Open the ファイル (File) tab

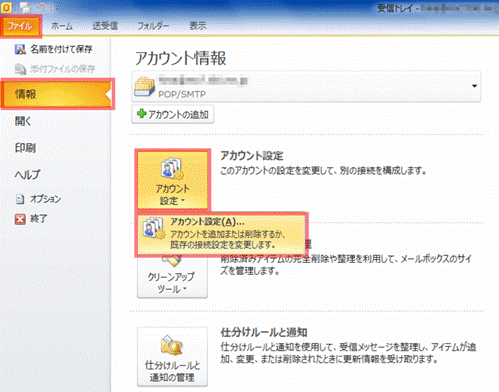(20, 26)
